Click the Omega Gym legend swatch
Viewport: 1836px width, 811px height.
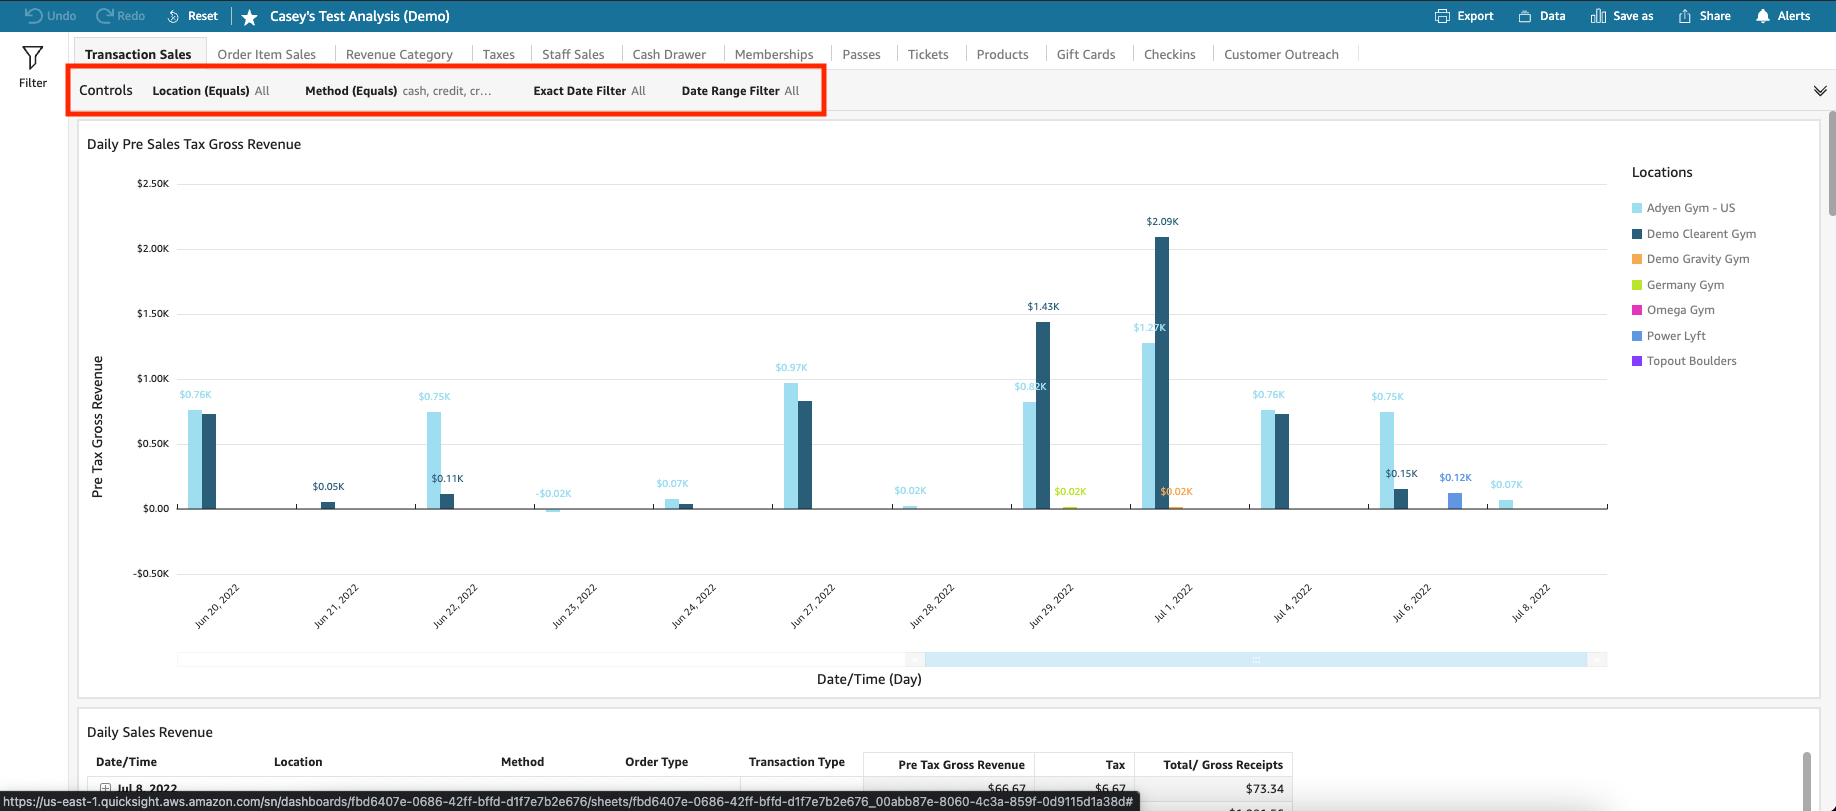(x=1637, y=310)
